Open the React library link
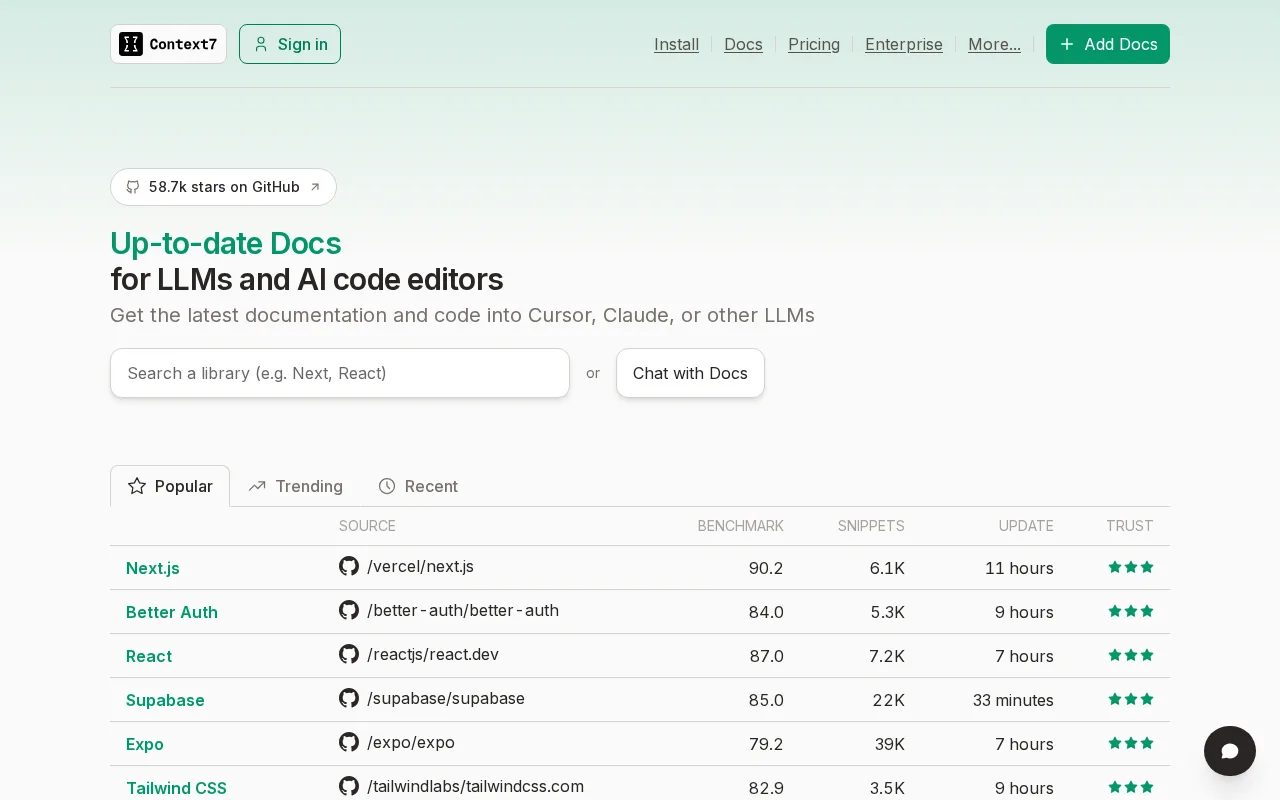 click(149, 656)
